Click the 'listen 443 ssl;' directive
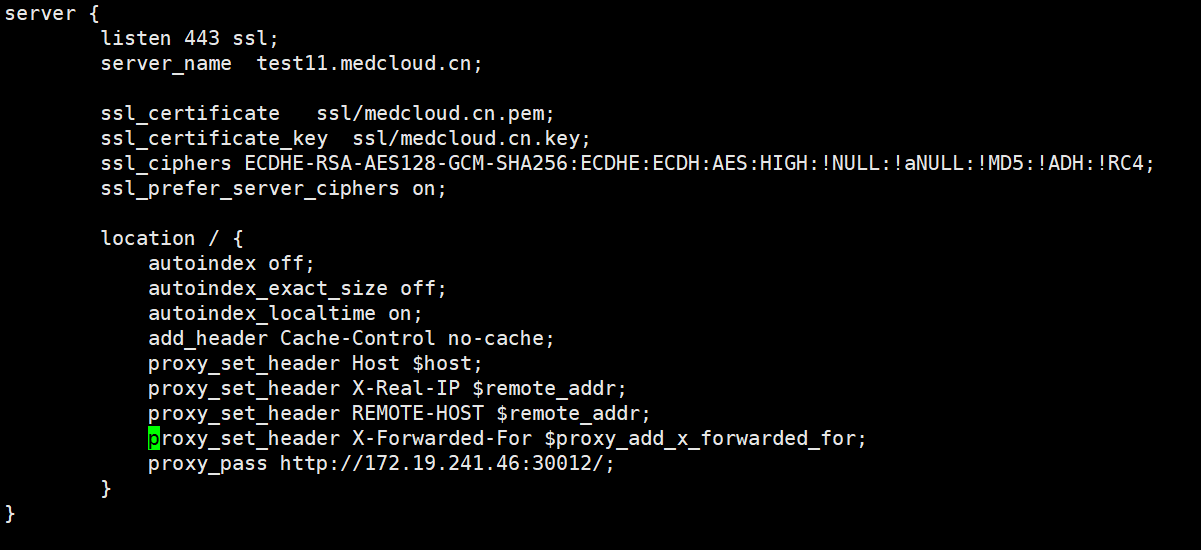 pos(190,38)
